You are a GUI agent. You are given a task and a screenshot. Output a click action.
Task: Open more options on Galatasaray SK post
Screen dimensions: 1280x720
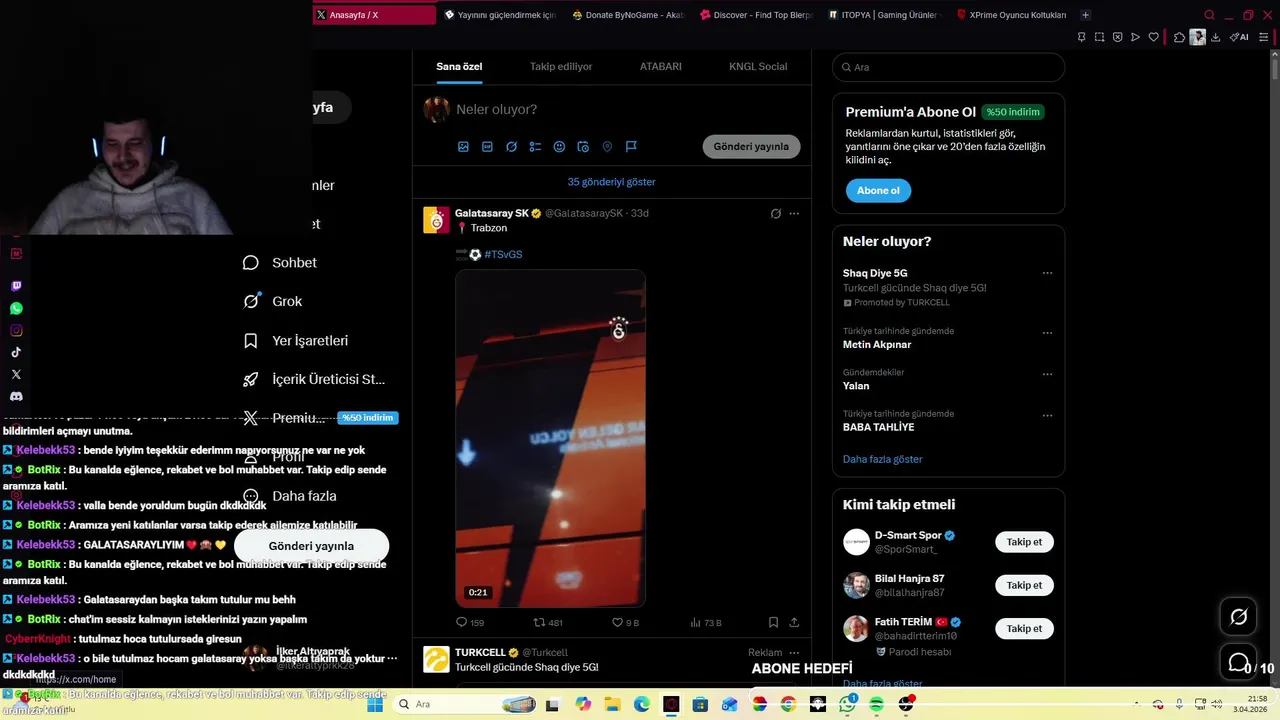[x=794, y=213]
